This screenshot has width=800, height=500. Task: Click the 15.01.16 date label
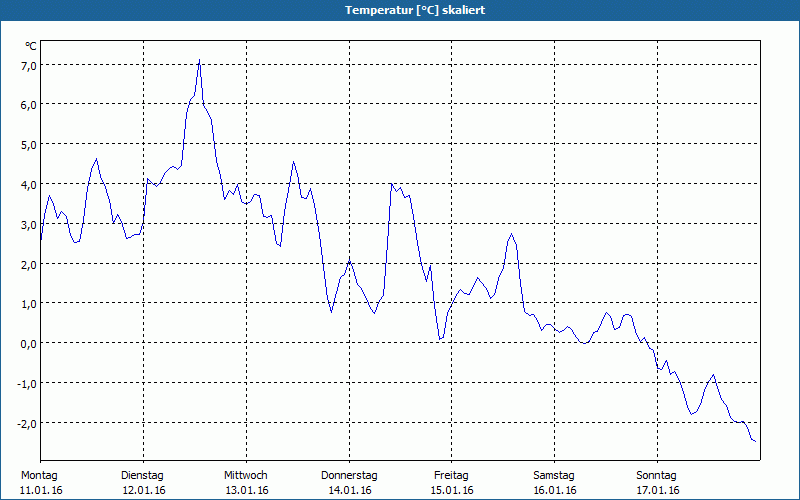(452, 490)
